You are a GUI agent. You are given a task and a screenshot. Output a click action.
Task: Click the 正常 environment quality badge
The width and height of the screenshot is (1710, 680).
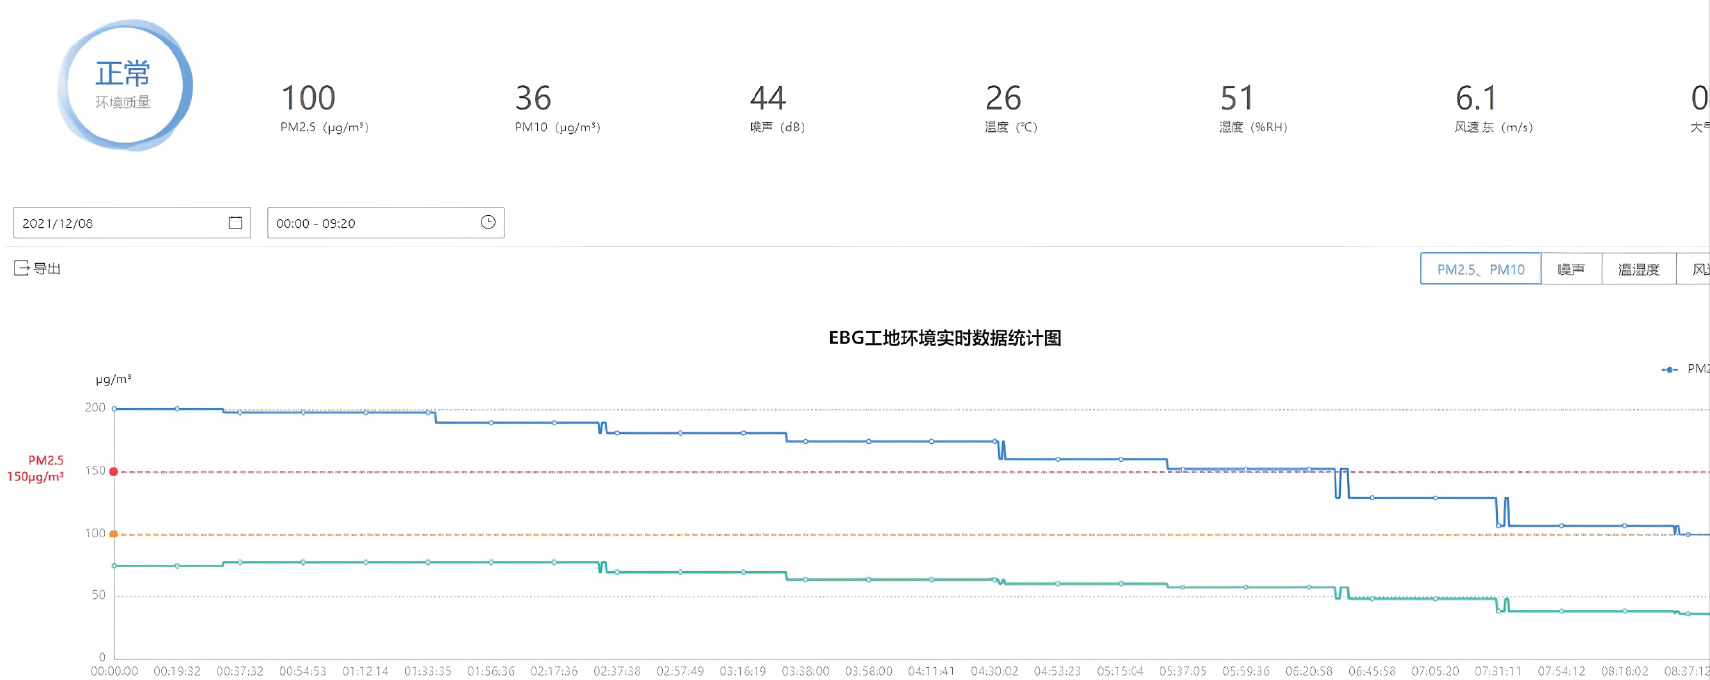point(124,85)
